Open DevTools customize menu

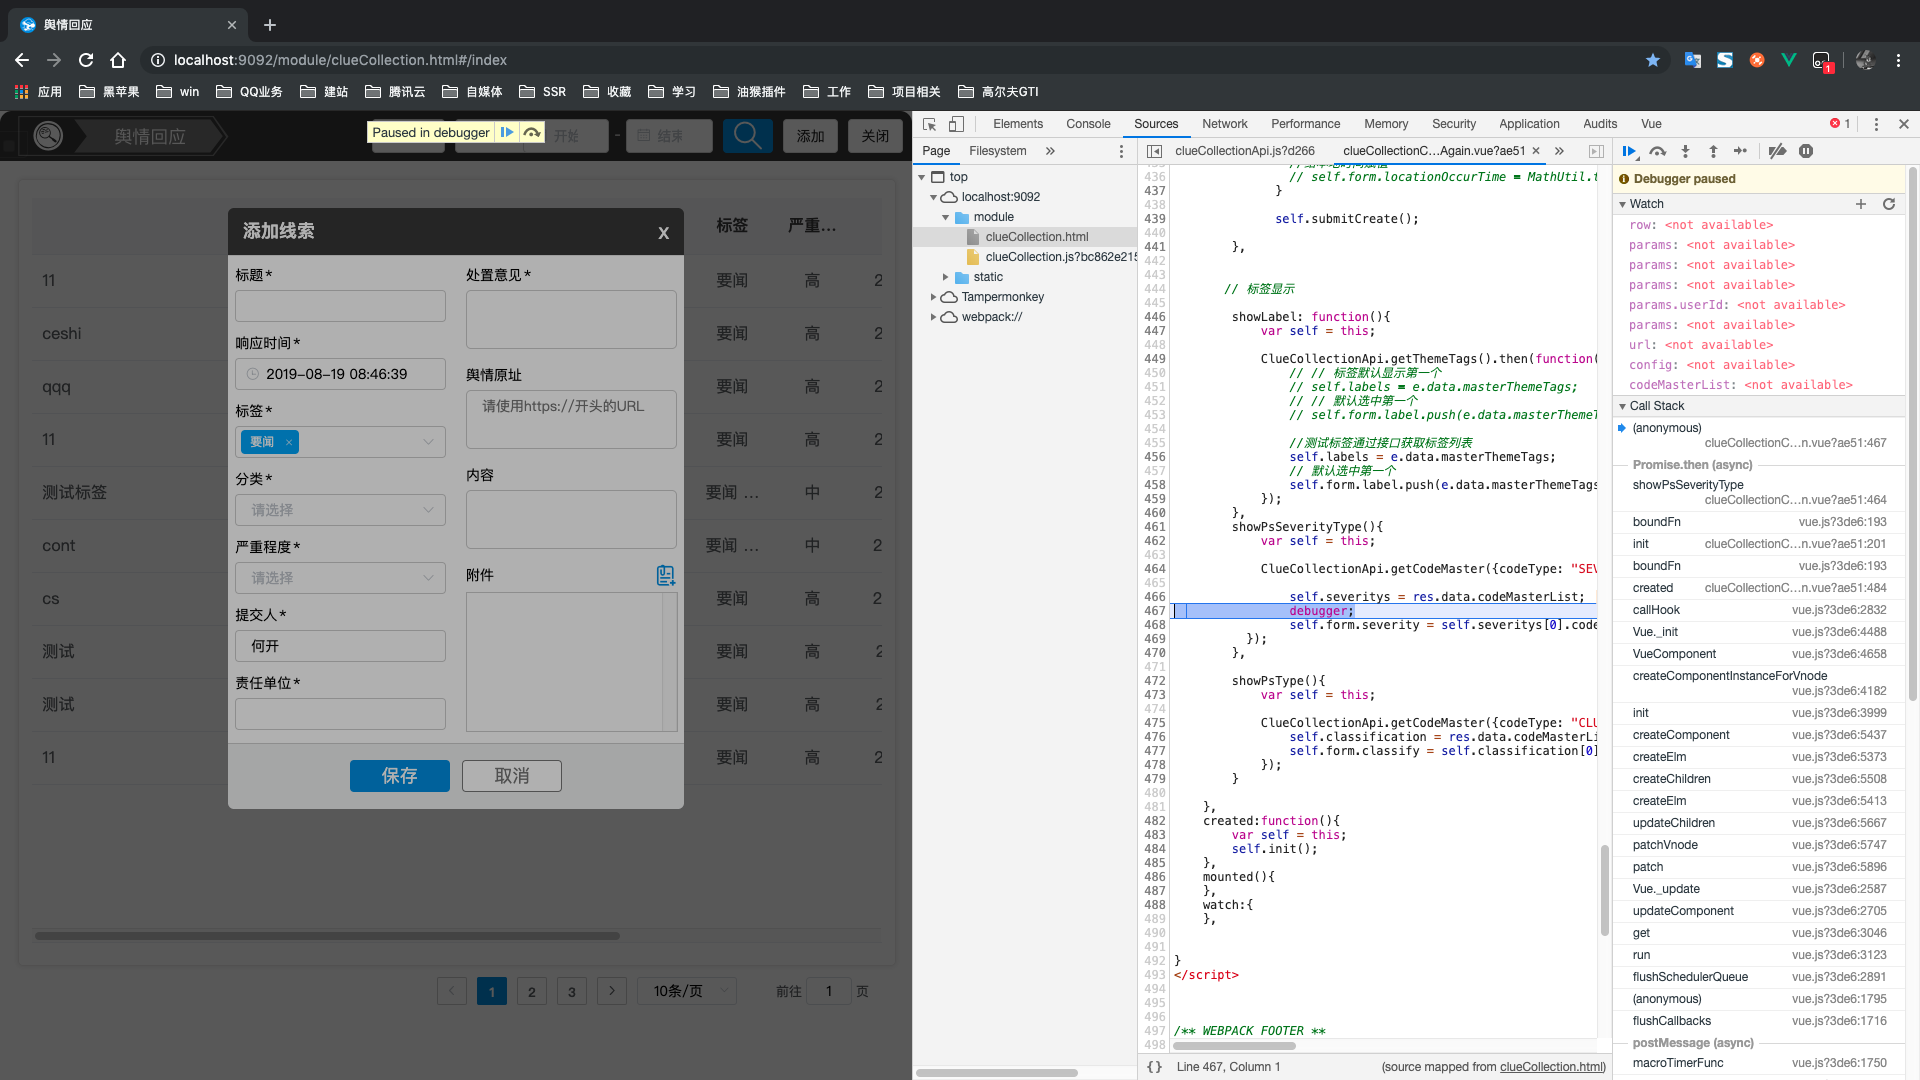coord(1876,124)
